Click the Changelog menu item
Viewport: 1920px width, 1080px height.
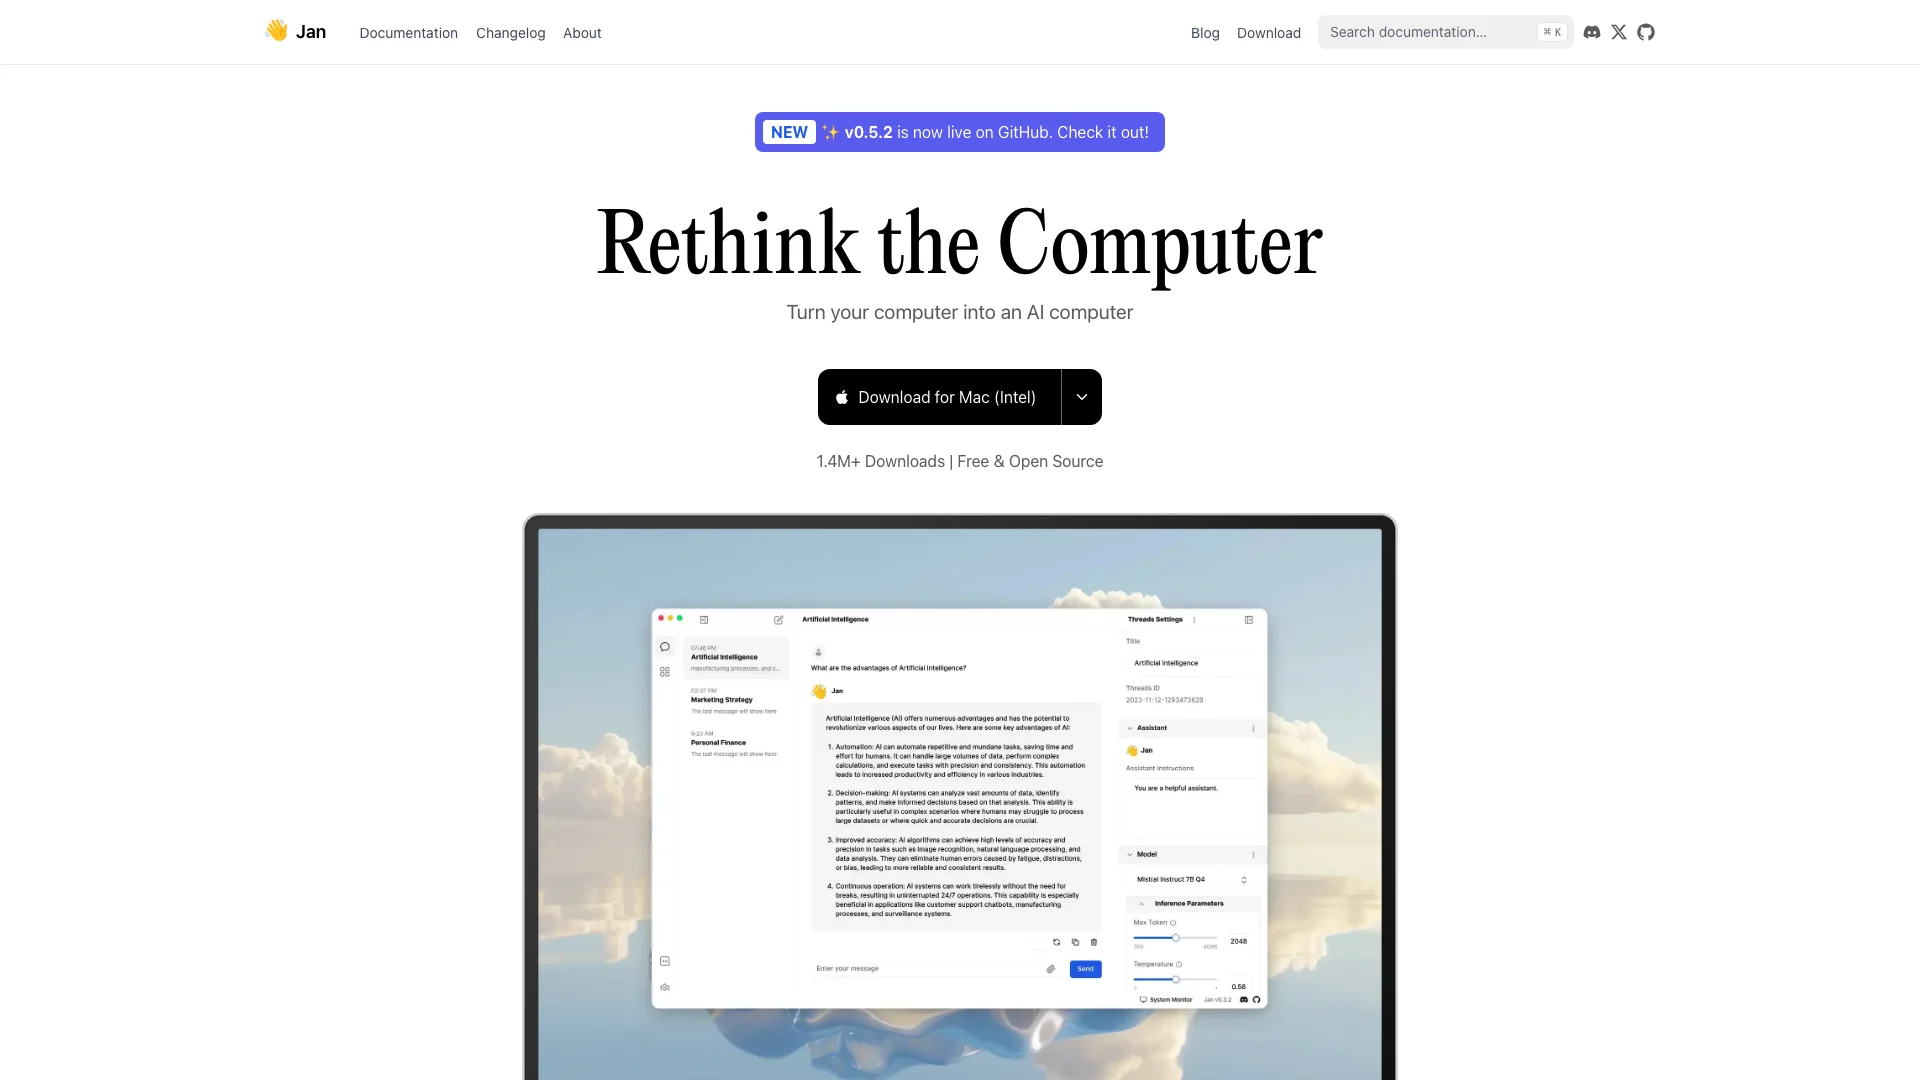click(x=510, y=33)
